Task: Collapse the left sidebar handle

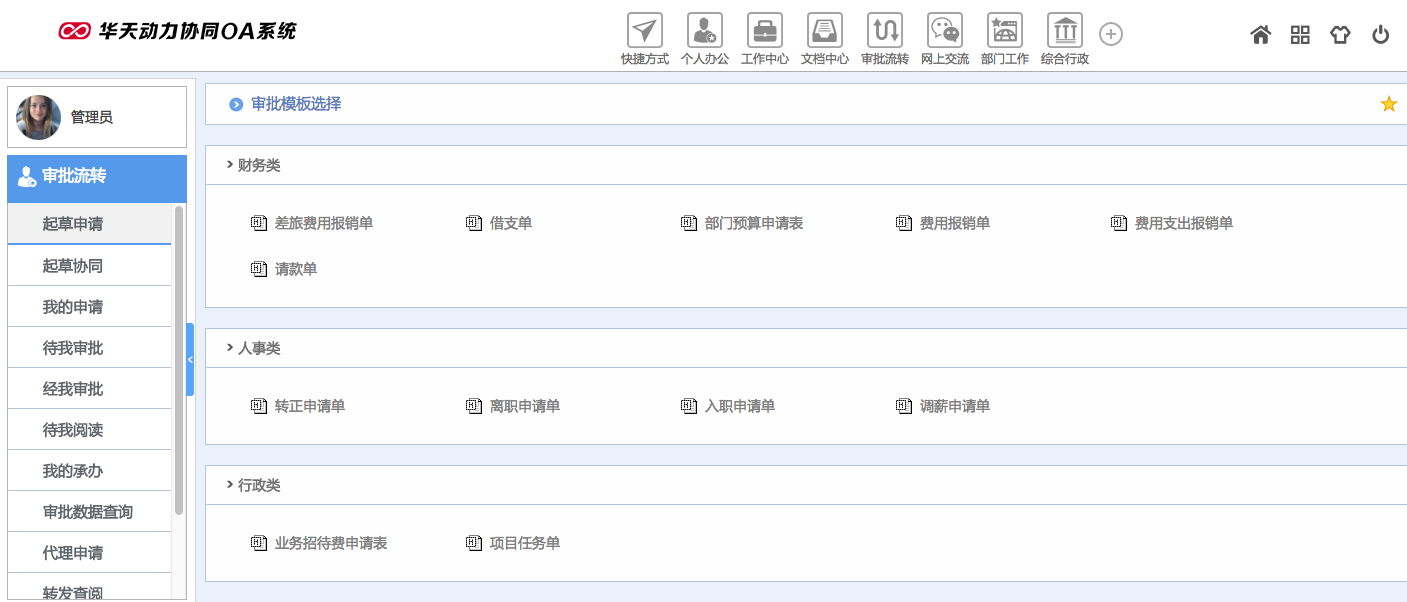Action: pos(190,359)
